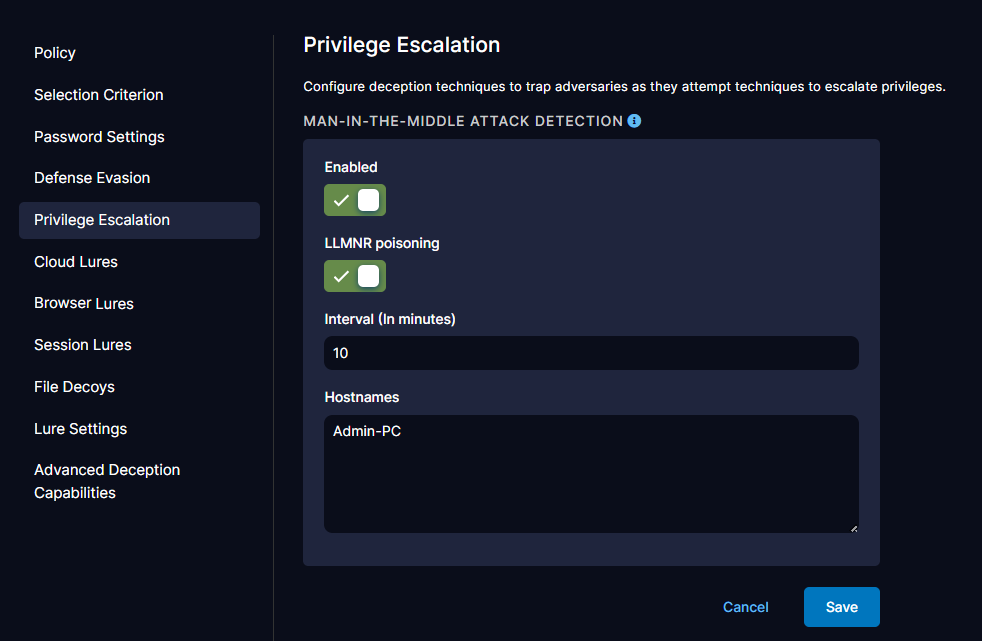982x641 pixels.
Task: Disable the Enabled toggle switch
Action: pos(355,200)
